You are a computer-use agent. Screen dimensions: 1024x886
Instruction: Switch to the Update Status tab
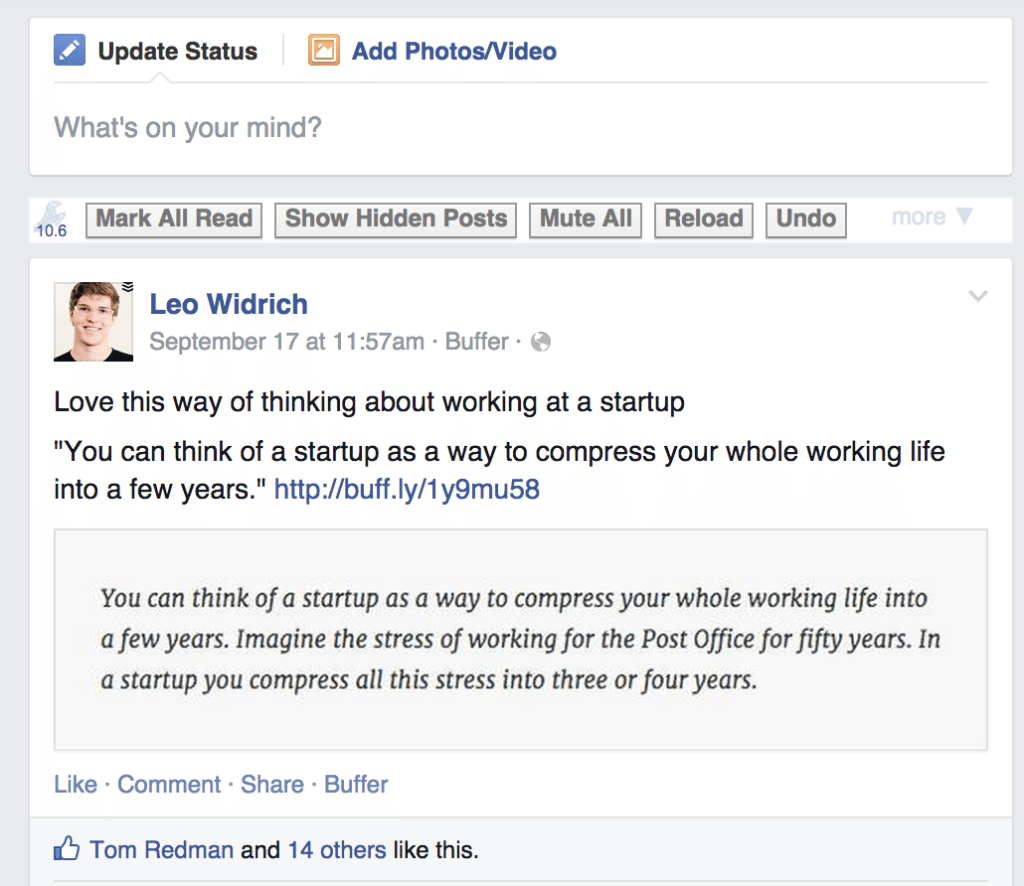(x=176, y=49)
